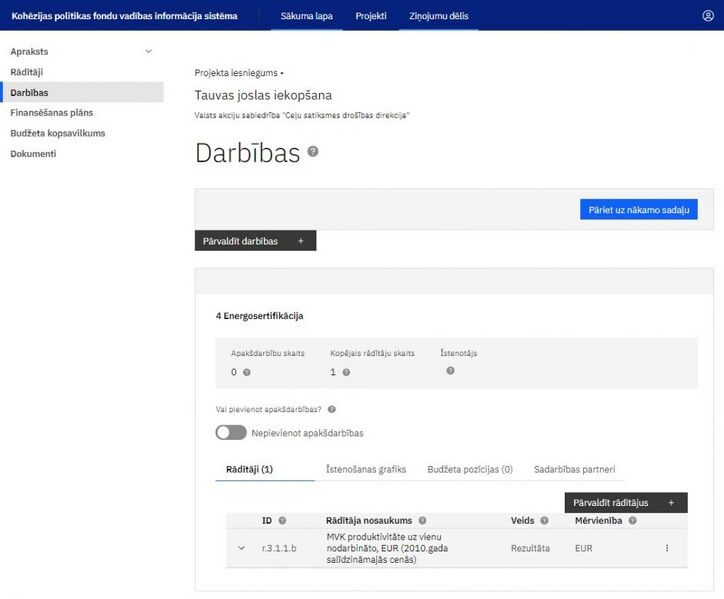Image resolution: width=724 pixels, height=599 pixels.
Task: Go to Budžeta kopsavilkums sidebar item
Action: (x=57, y=133)
